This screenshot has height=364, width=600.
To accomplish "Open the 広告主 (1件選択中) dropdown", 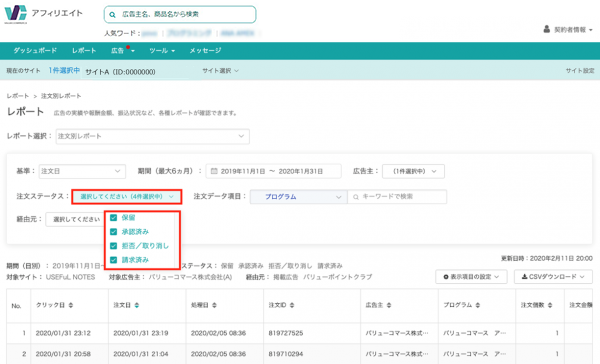I will (x=413, y=171).
